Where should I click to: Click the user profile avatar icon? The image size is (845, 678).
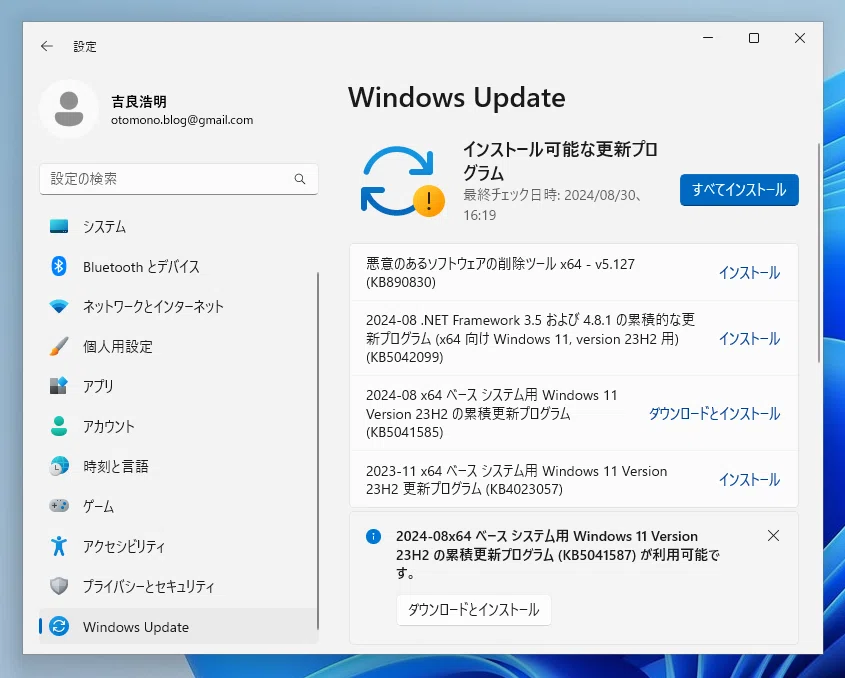[69, 109]
